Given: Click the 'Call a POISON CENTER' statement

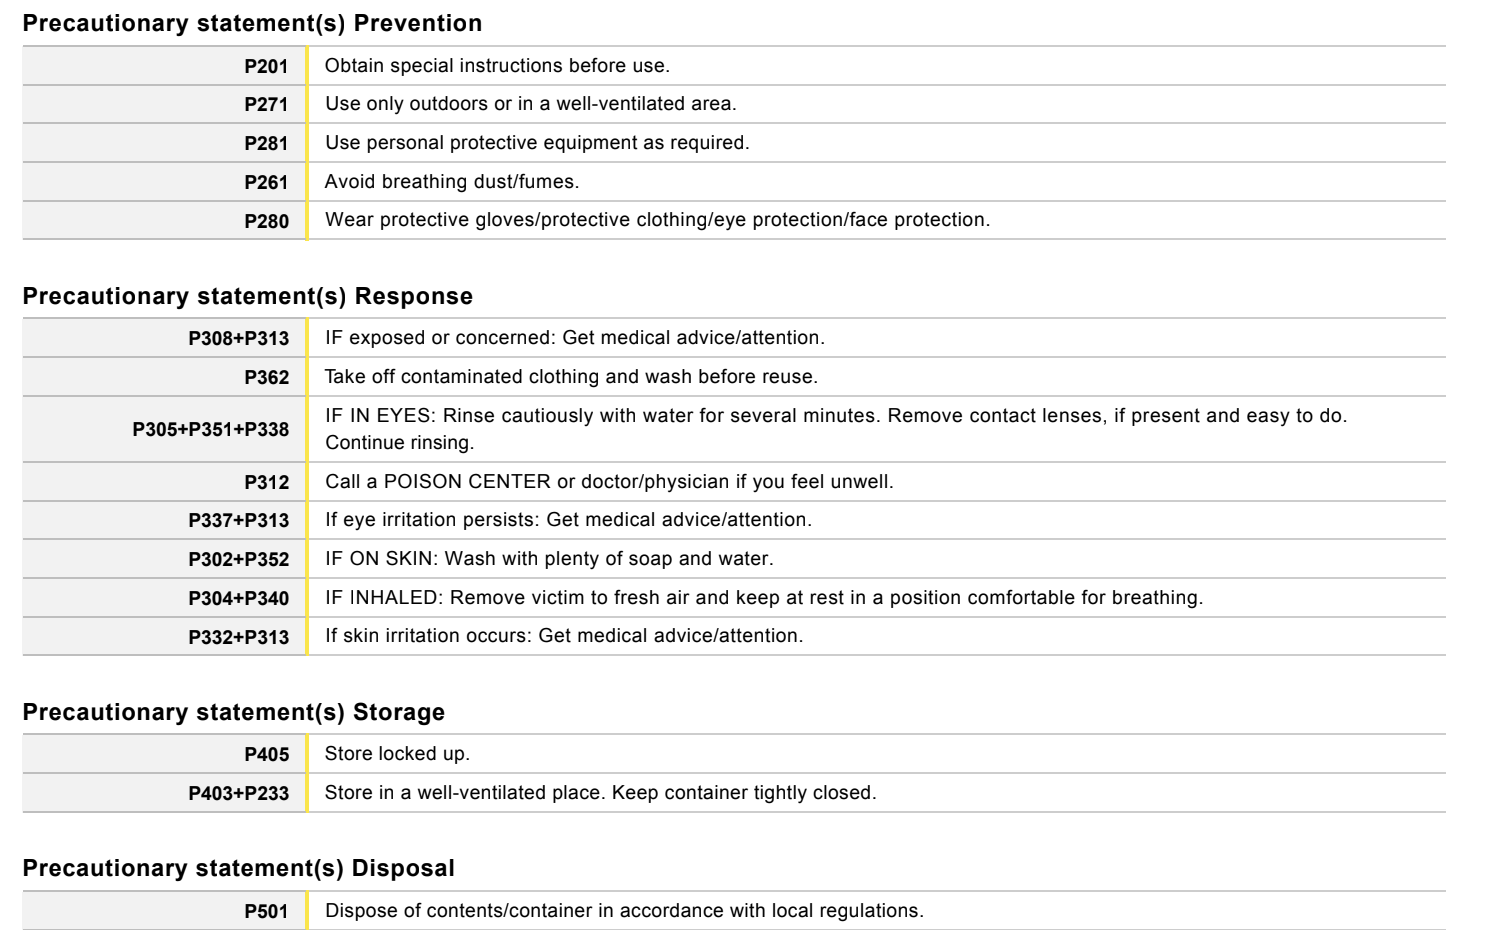Looking at the screenshot, I should pos(609,482).
